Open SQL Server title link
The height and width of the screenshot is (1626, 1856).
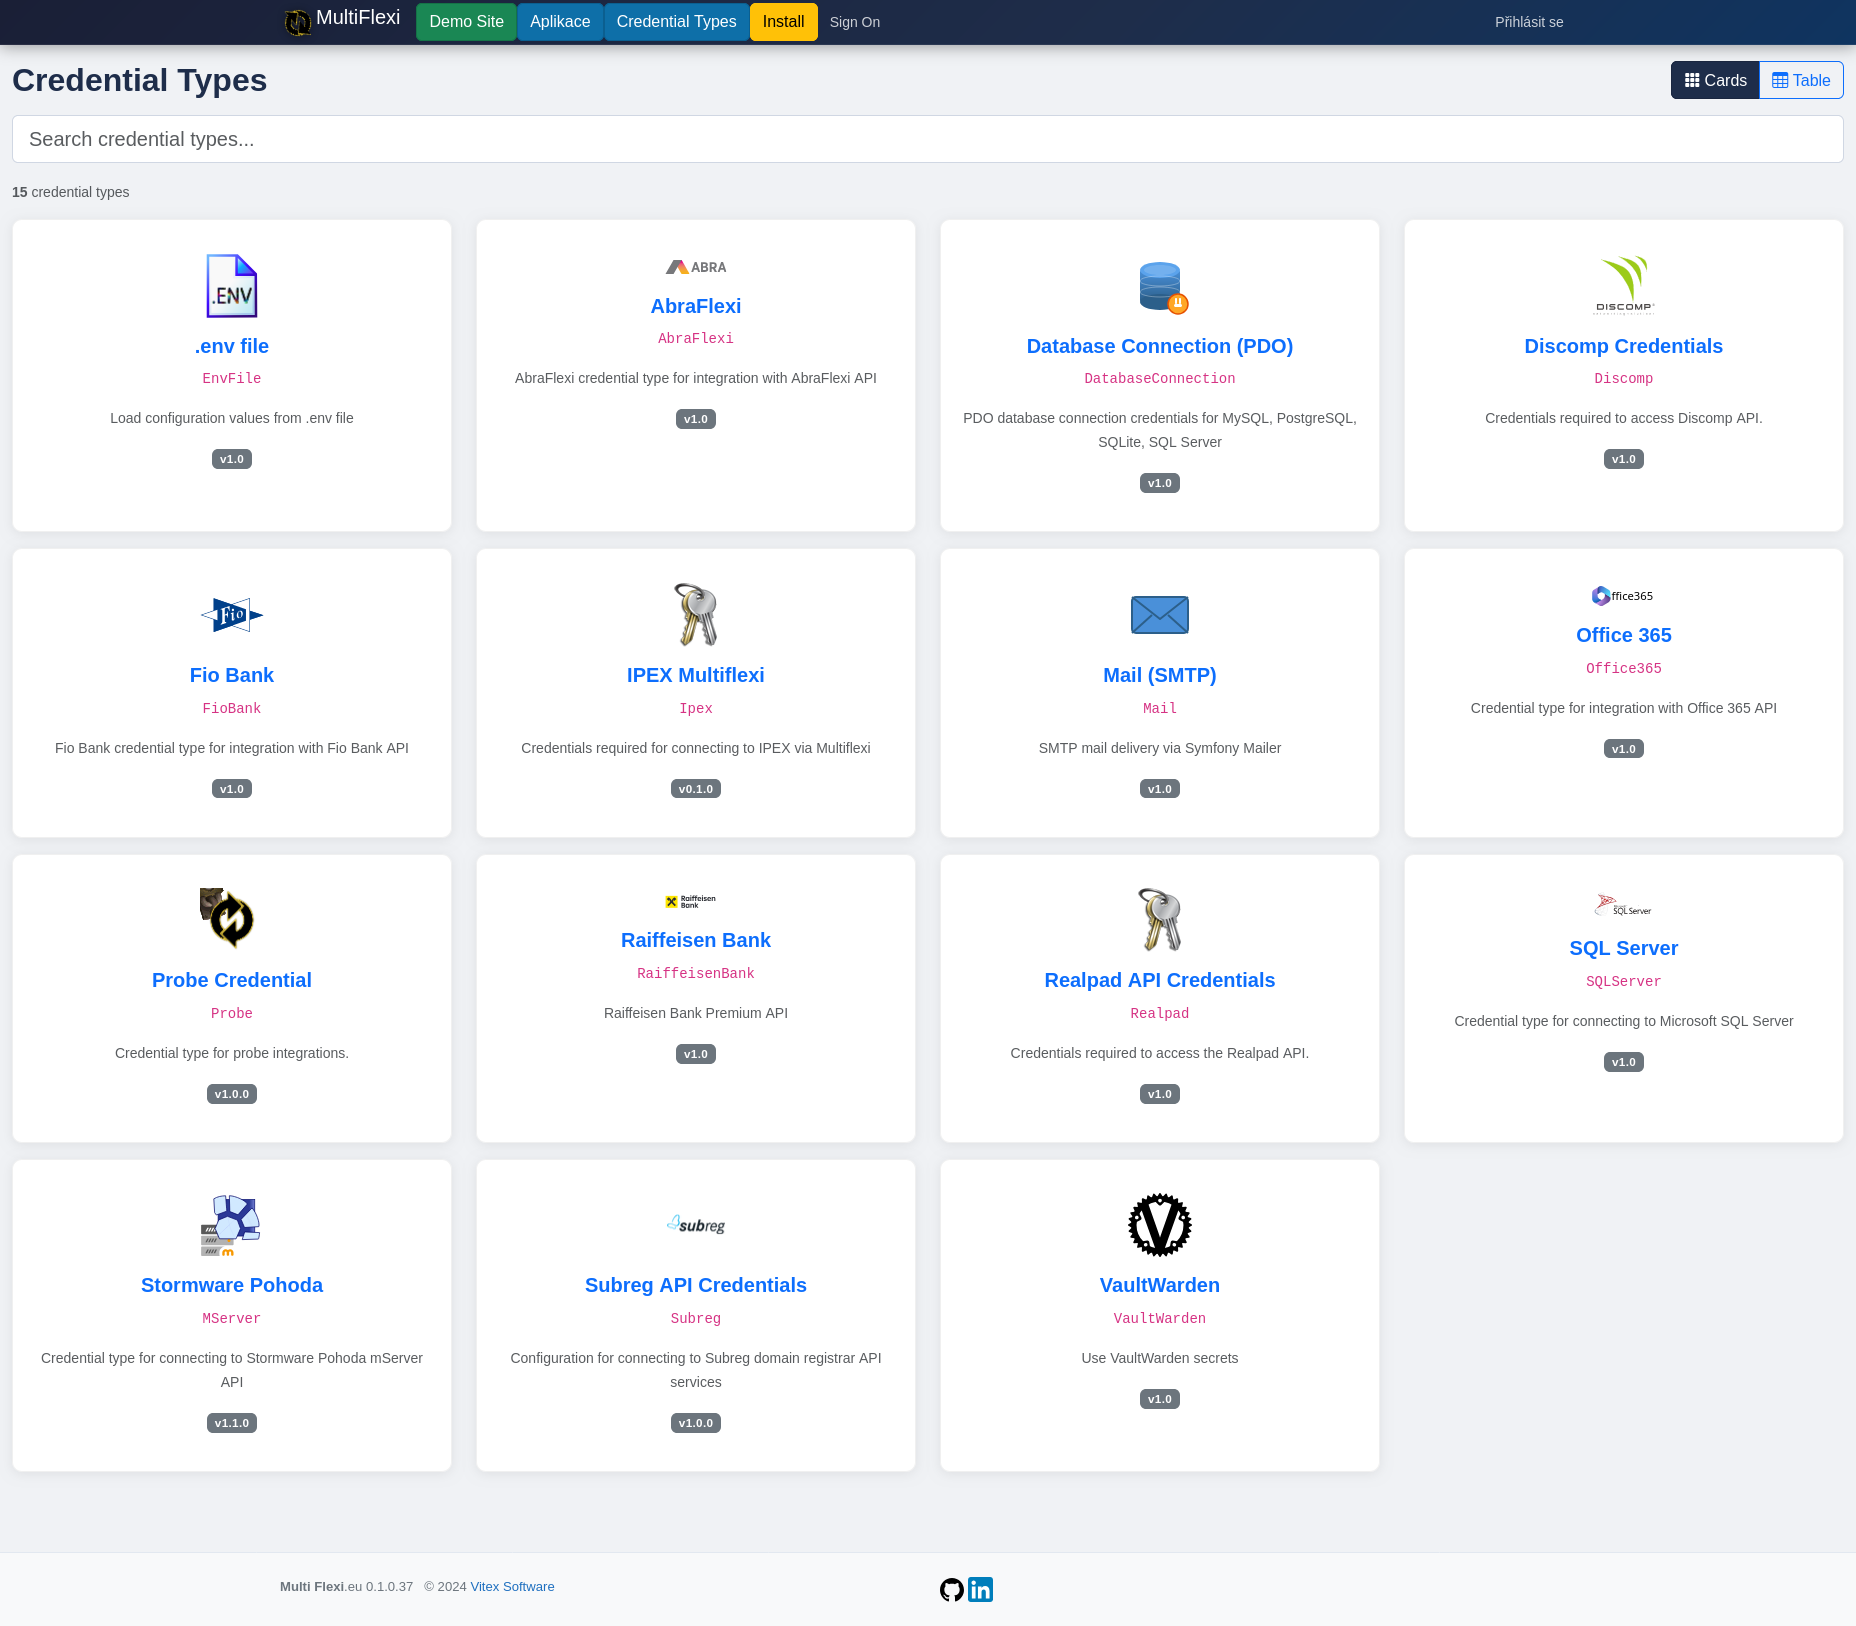click(x=1624, y=948)
